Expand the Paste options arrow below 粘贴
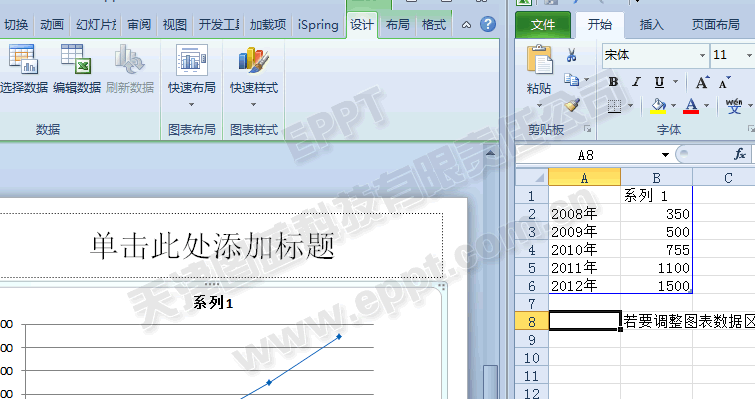Screen dimensions: 755x399 click(539, 105)
